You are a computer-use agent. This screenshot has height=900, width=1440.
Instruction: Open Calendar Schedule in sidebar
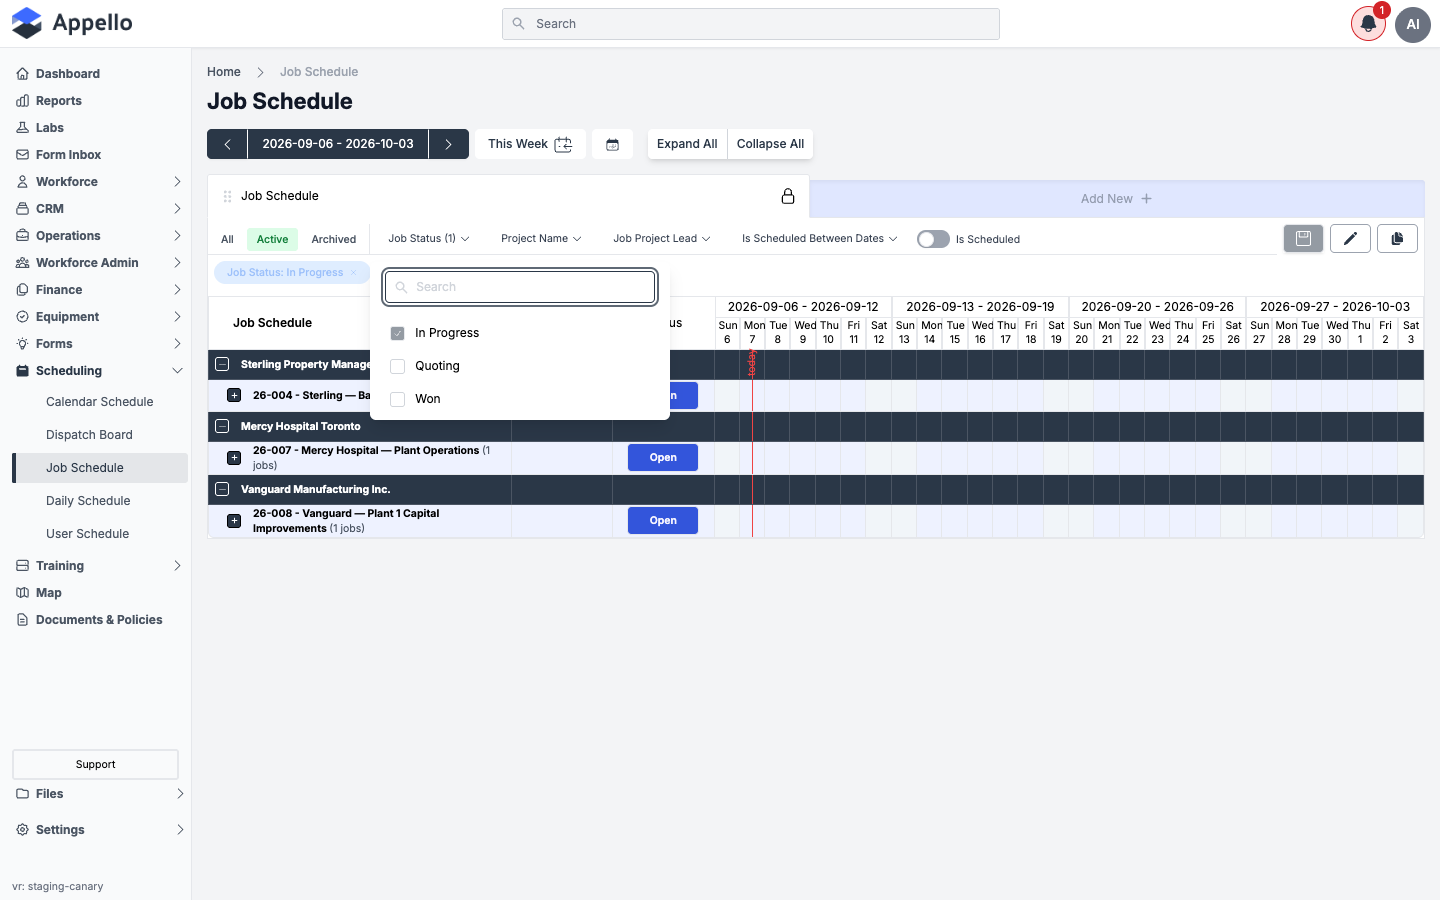click(x=100, y=402)
